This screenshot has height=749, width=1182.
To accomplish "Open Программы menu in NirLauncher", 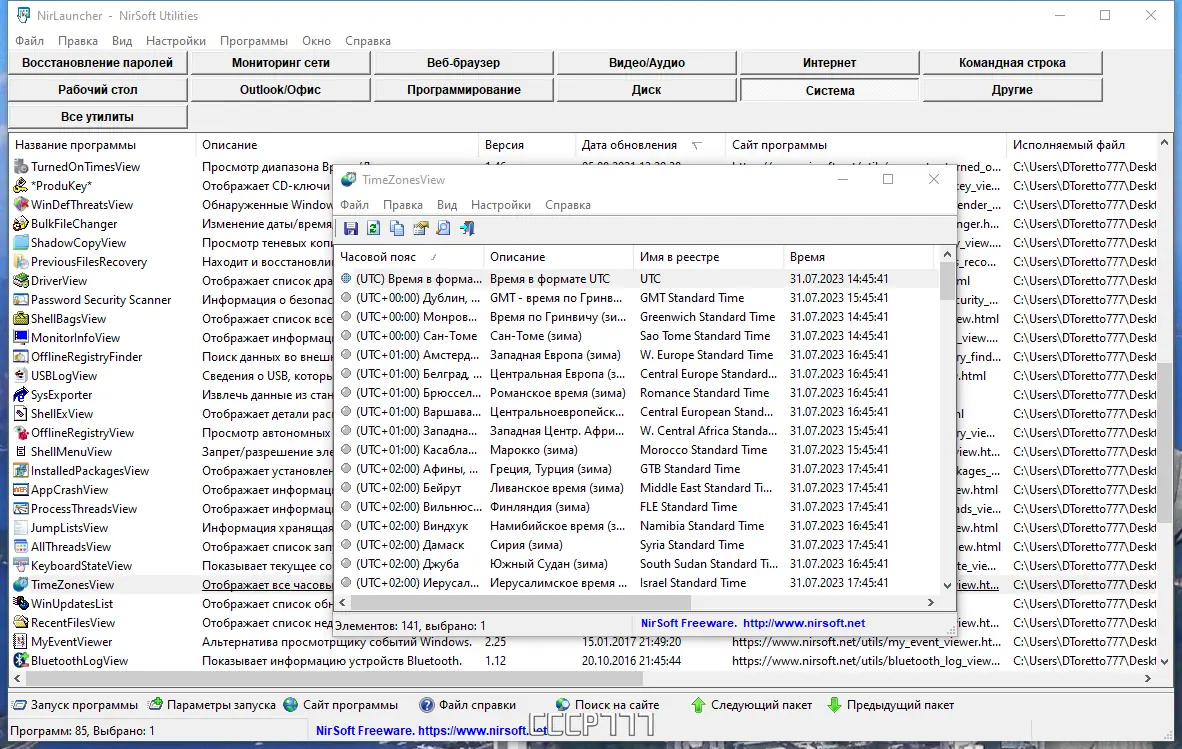I will point(253,41).
